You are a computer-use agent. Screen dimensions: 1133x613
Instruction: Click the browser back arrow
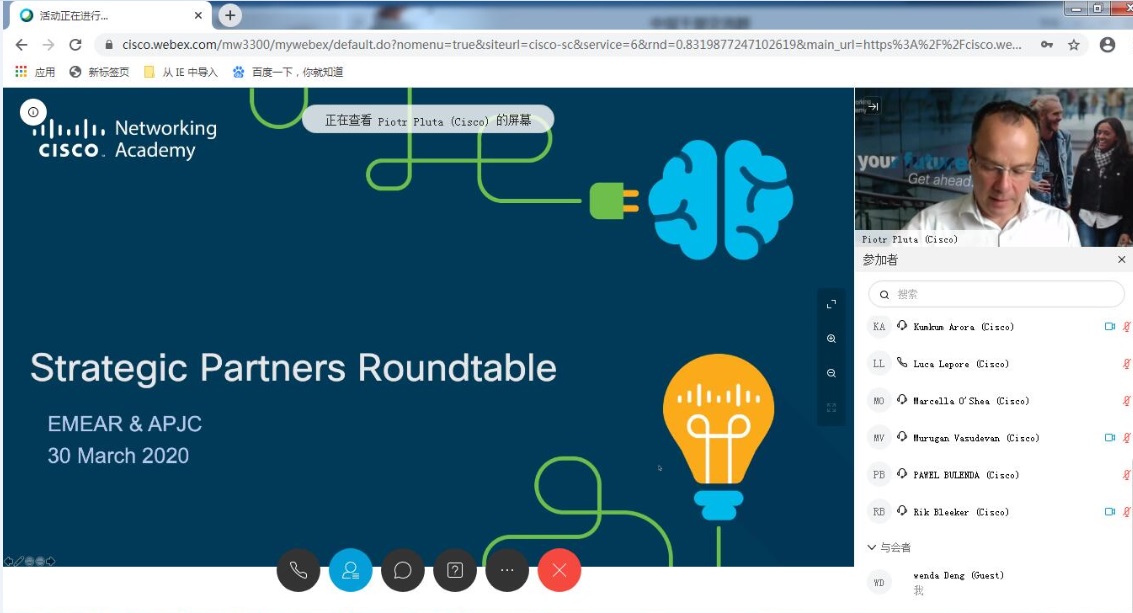click(22, 45)
